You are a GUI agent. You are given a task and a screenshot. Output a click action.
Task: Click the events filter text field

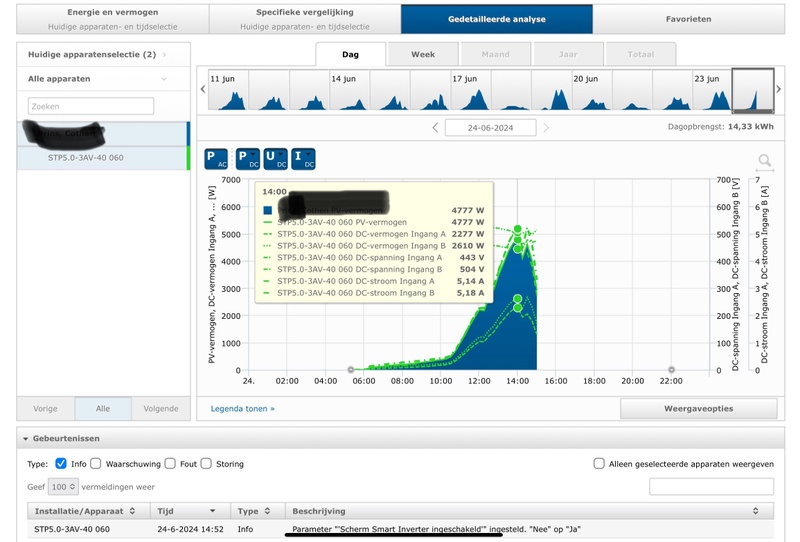tap(711, 486)
